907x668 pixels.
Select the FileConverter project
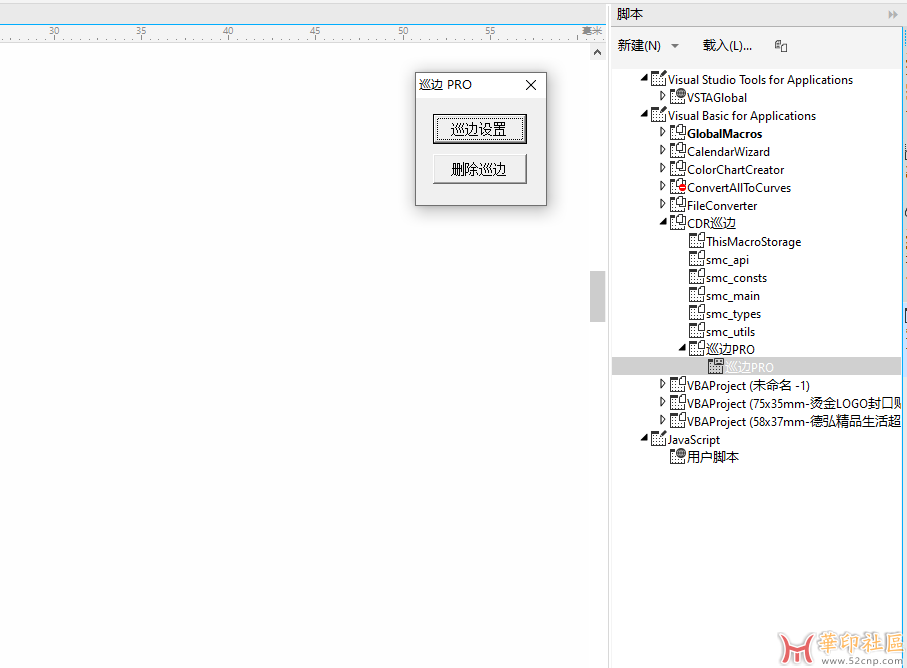point(721,205)
